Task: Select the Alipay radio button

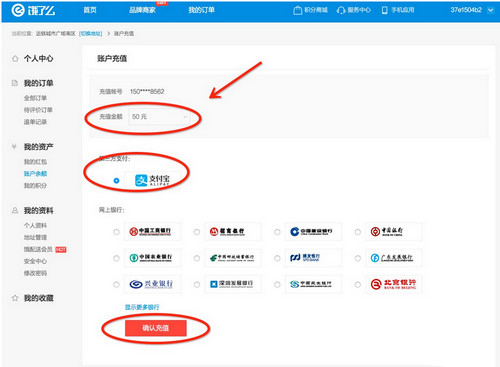Action: [116, 180]
